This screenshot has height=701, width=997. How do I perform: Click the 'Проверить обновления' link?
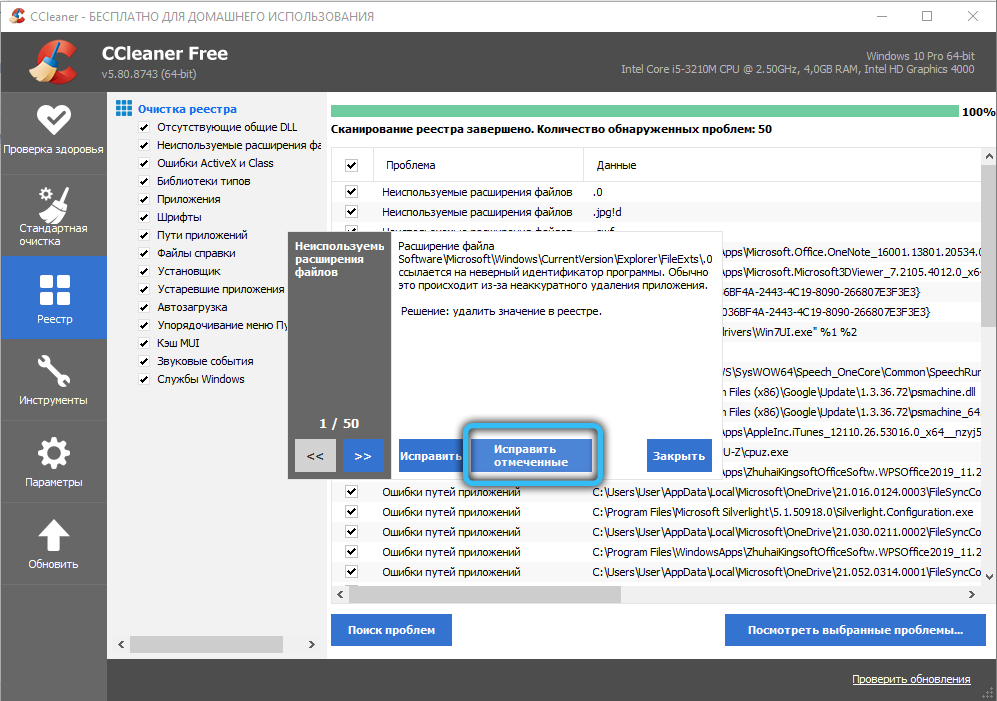click(910, 680)
